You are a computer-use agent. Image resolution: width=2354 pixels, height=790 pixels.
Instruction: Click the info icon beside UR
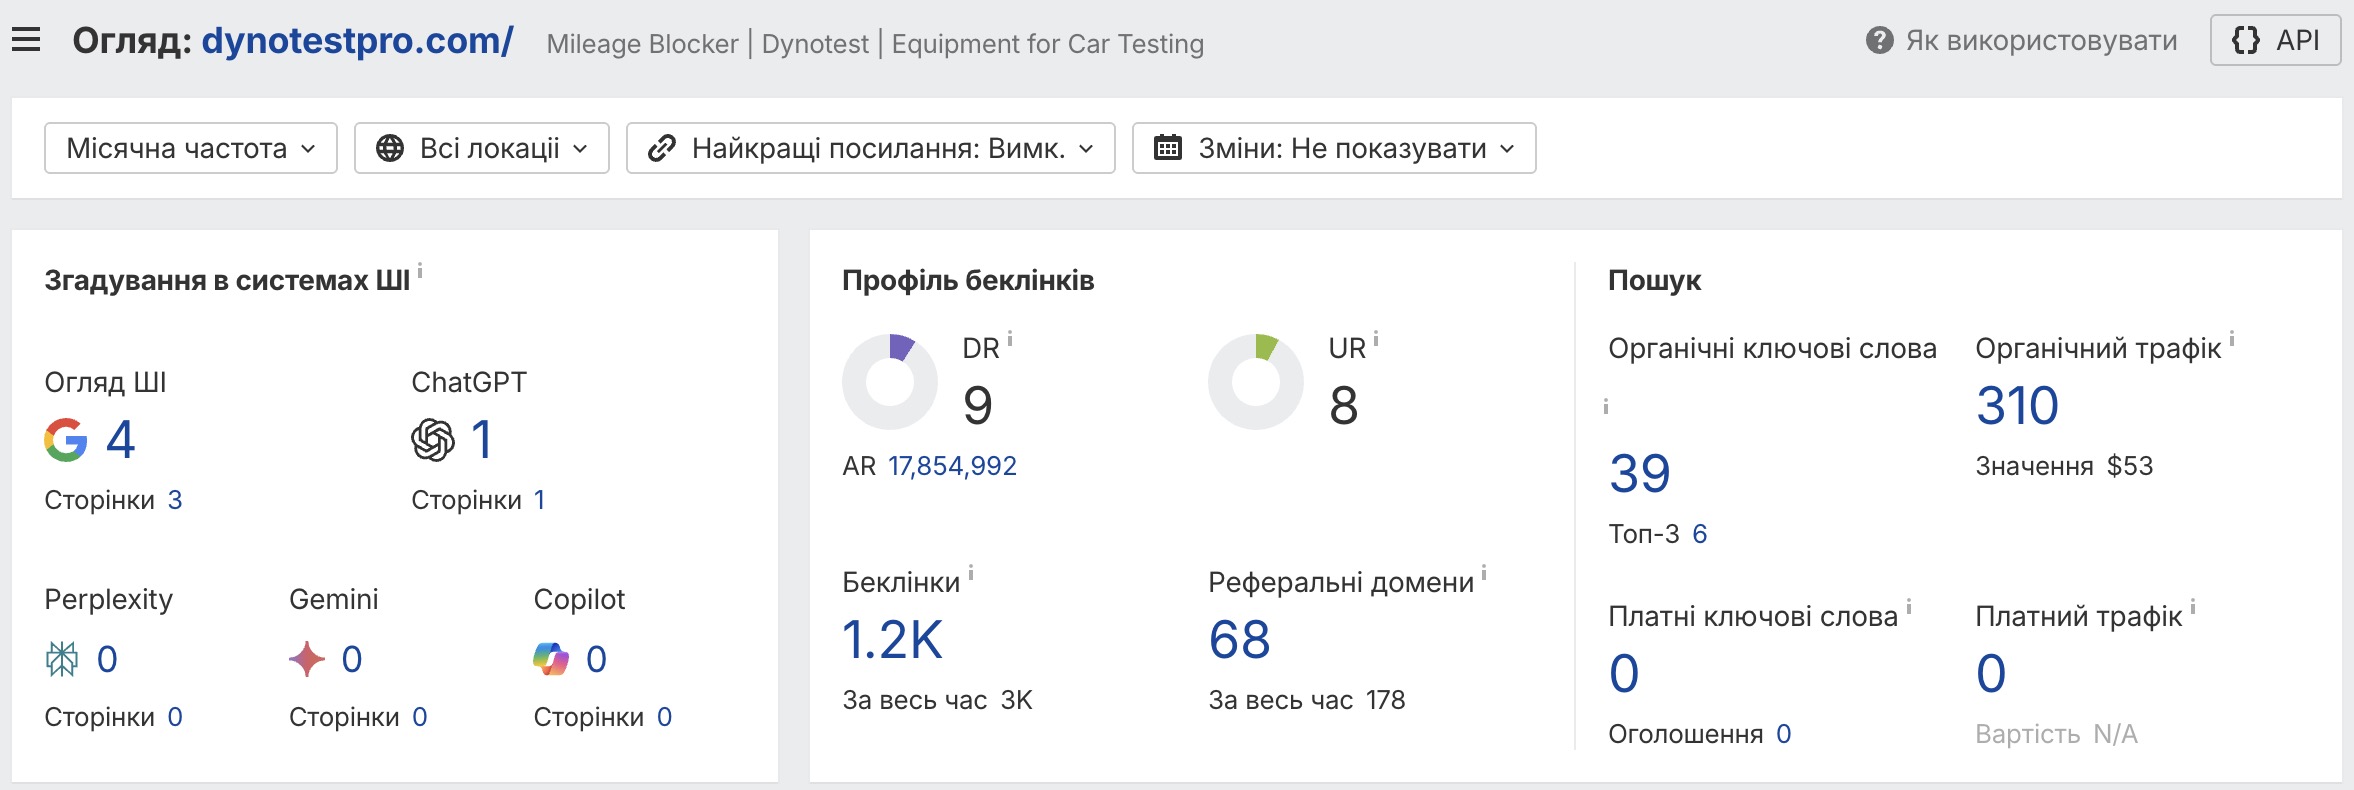pos(1376,340)
